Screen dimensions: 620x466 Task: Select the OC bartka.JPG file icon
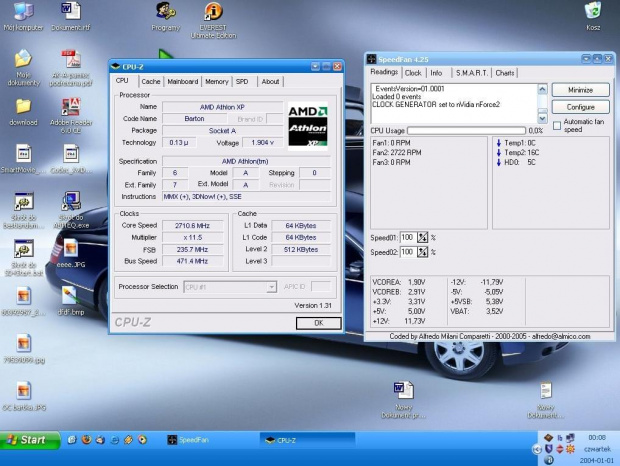24,396
